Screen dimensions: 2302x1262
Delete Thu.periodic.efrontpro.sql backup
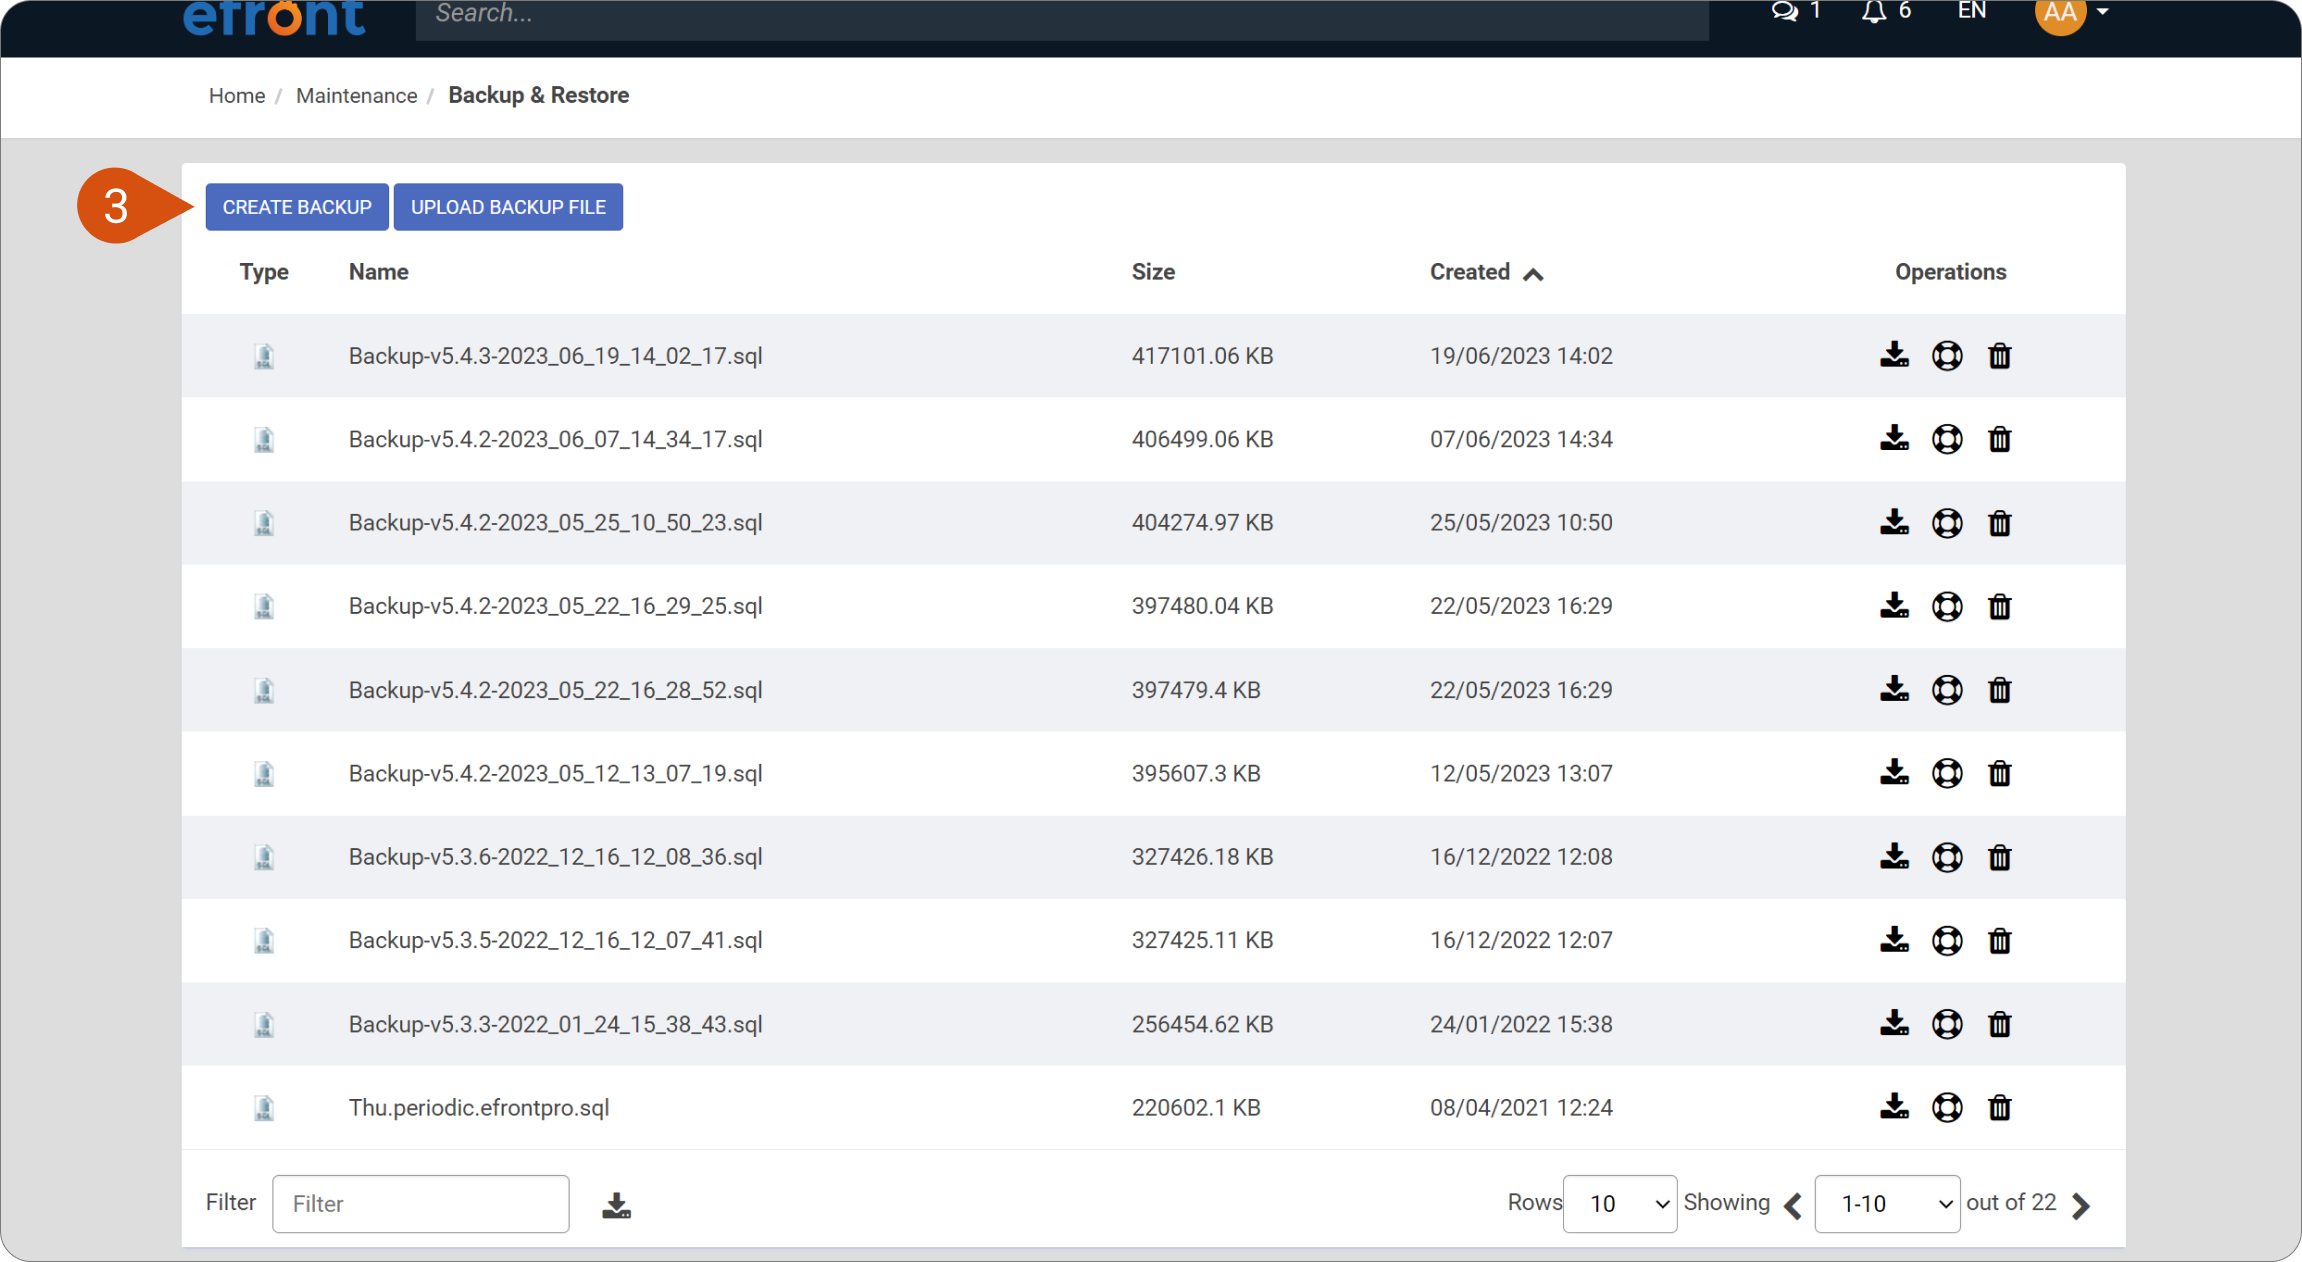pos(1999,1107)
